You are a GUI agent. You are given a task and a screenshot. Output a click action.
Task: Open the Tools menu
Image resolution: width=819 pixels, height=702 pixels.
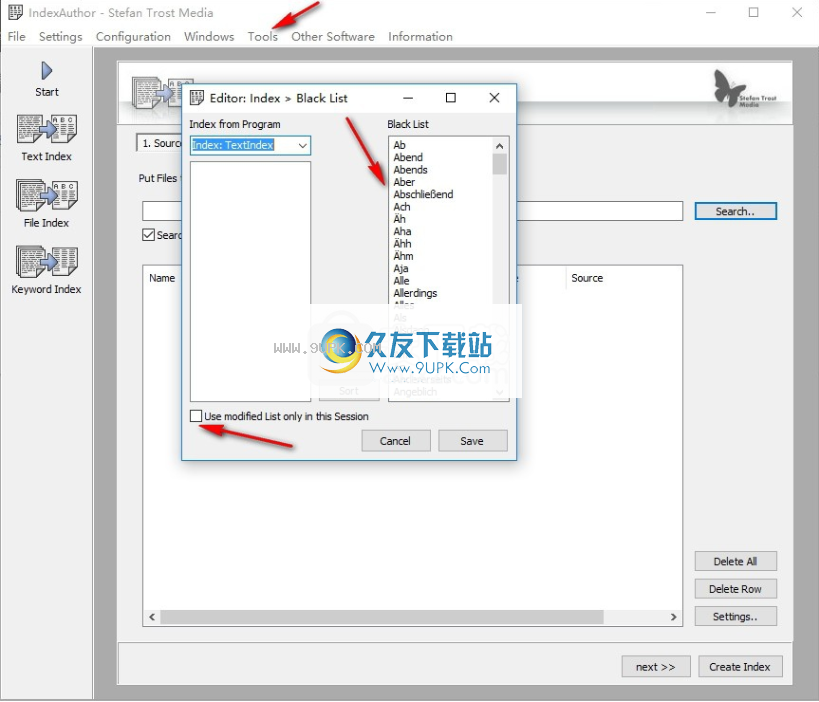[x=262, y=37]
